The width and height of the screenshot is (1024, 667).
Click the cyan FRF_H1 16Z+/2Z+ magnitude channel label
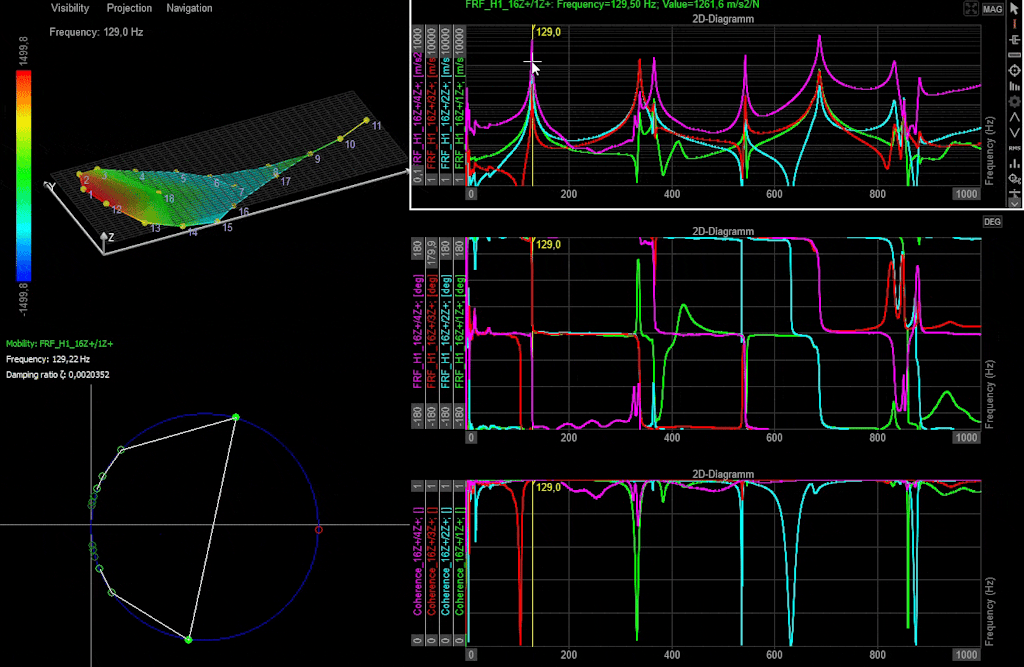tap(445, 111)
